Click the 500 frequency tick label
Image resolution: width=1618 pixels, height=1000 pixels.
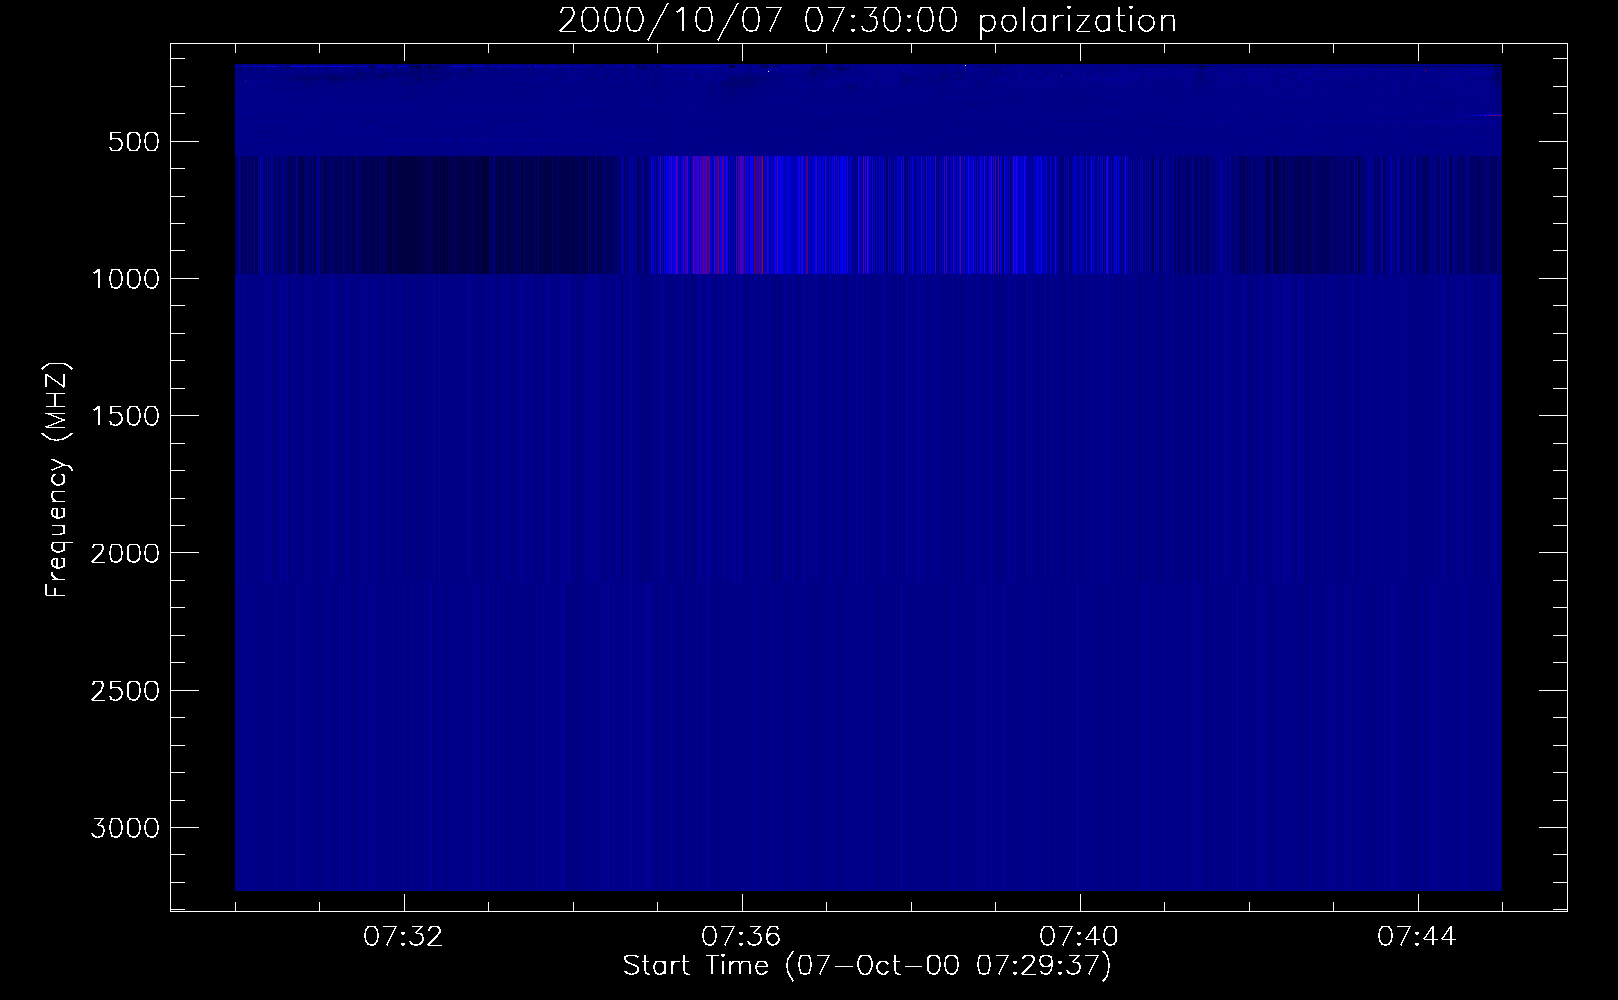click(136, 142)
